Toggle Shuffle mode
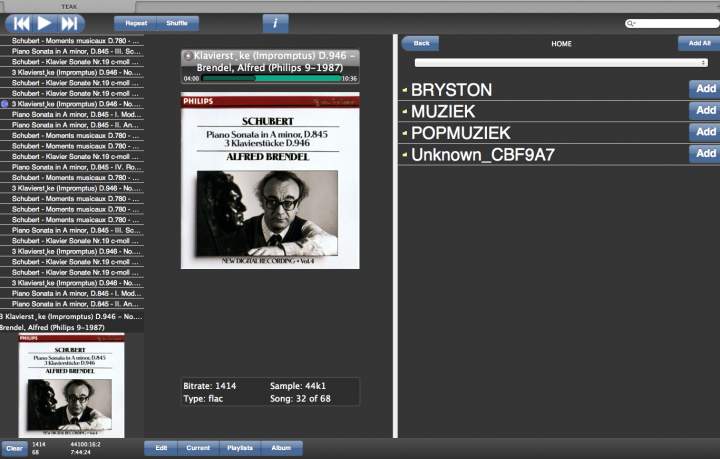 point(177,23)
